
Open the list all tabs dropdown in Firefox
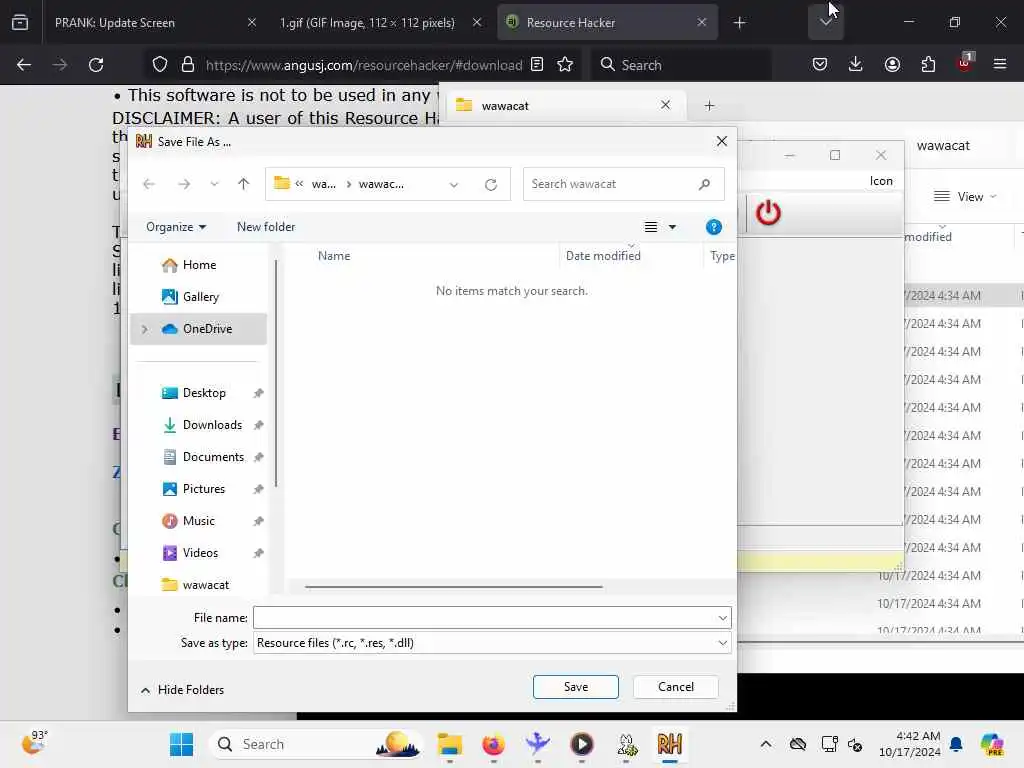tap(825, 23)
